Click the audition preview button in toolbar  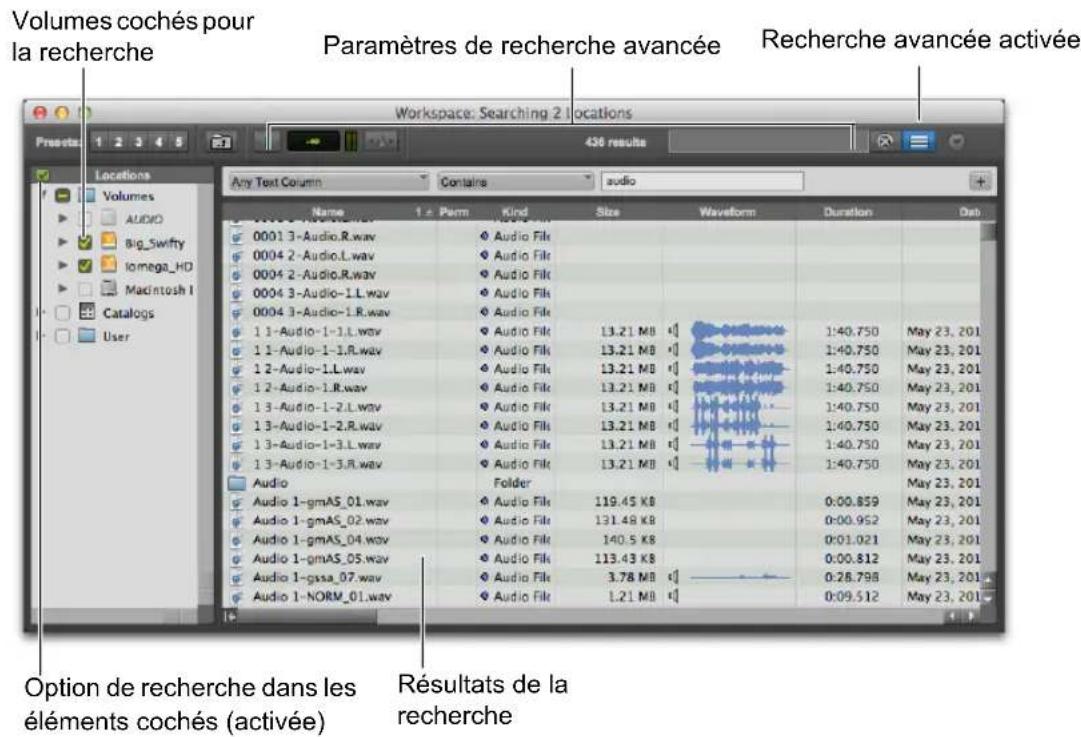266,141
